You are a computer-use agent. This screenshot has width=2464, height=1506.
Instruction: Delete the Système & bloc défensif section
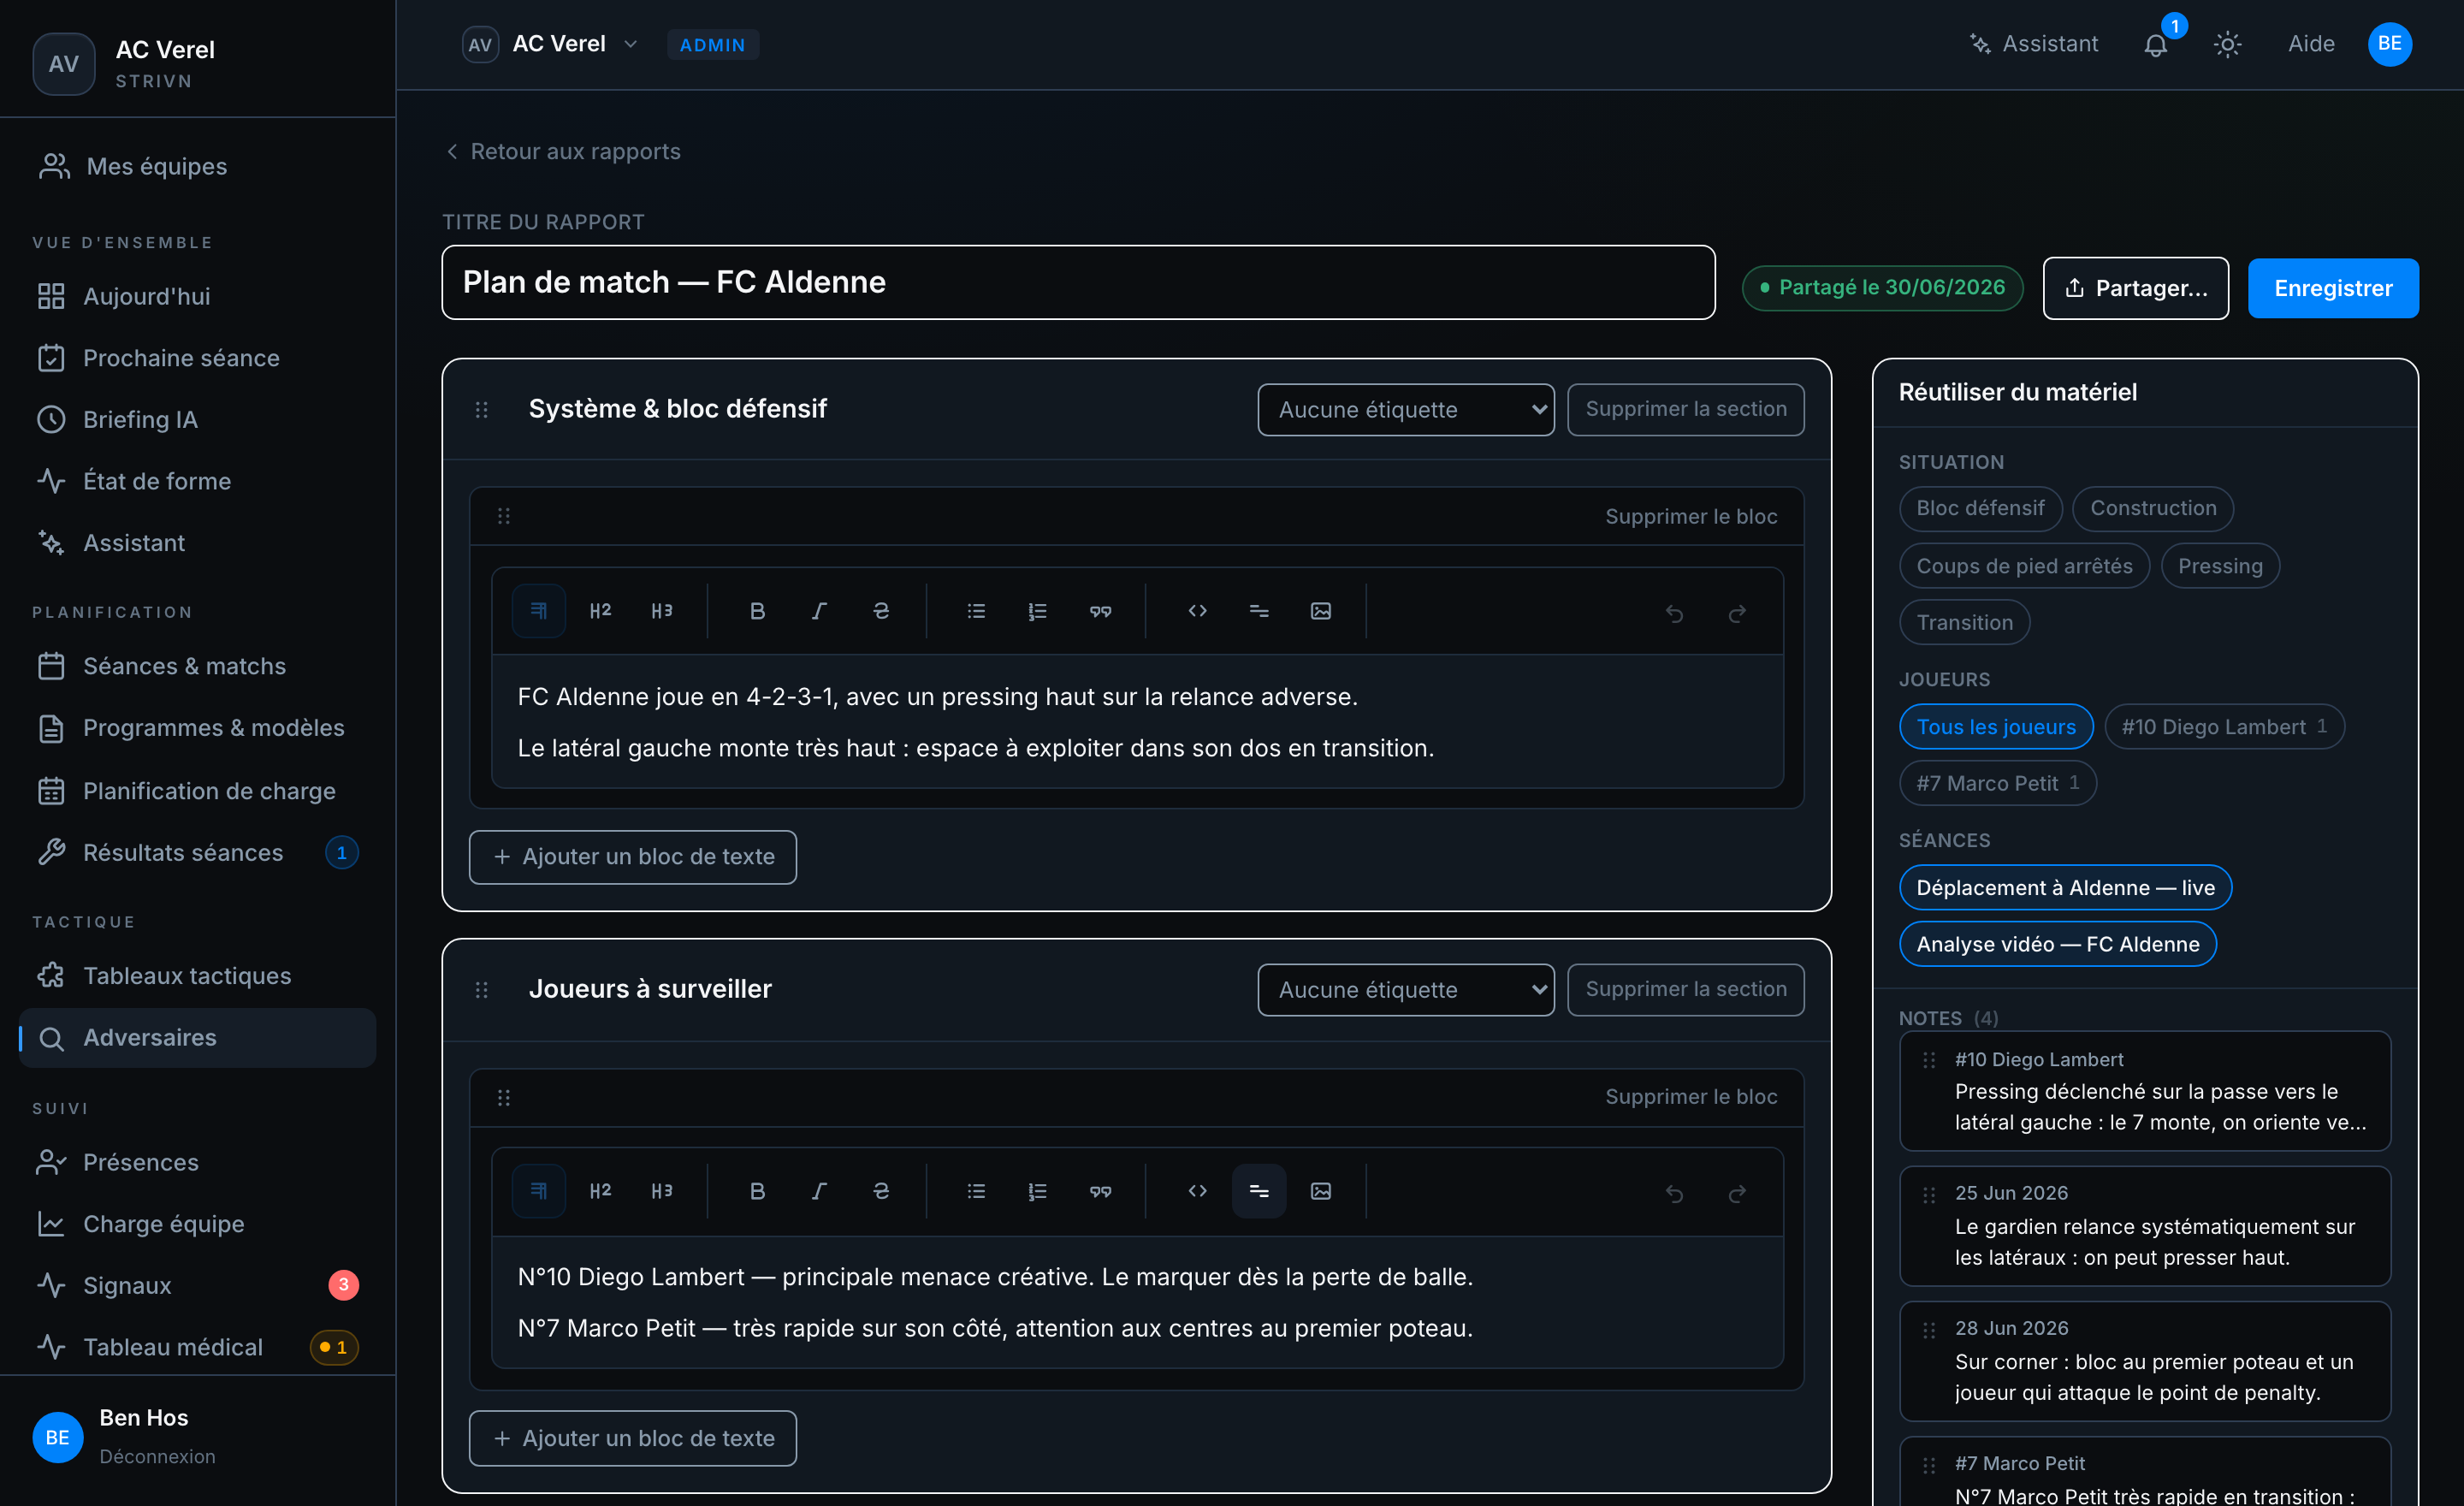1685,409
